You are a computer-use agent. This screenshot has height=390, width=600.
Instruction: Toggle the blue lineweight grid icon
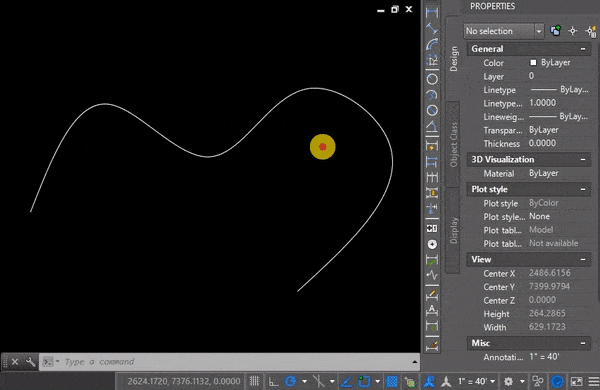(392, 382)
